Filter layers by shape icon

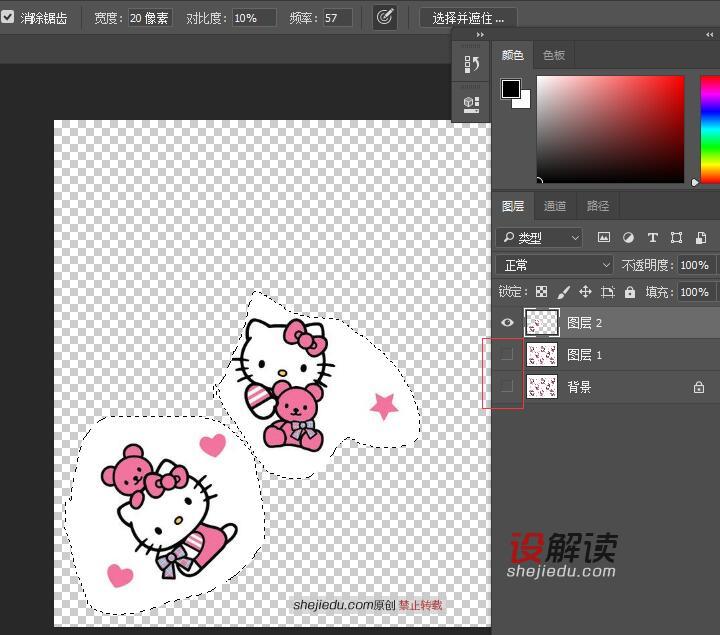click(x=677, y=238)
